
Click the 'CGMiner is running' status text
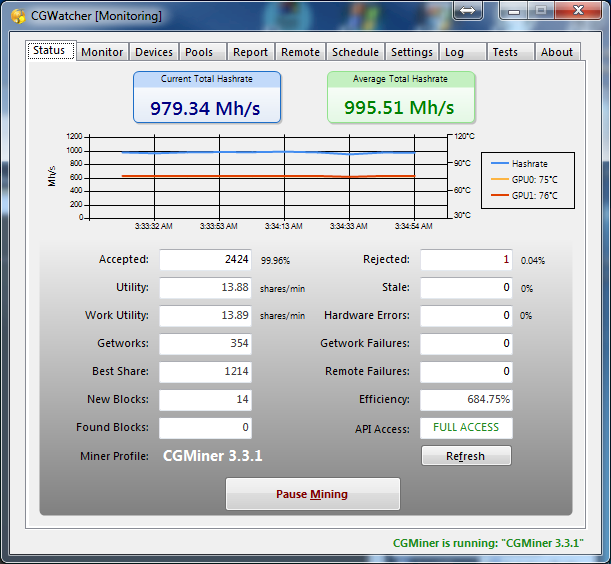(x=488, y=543)
